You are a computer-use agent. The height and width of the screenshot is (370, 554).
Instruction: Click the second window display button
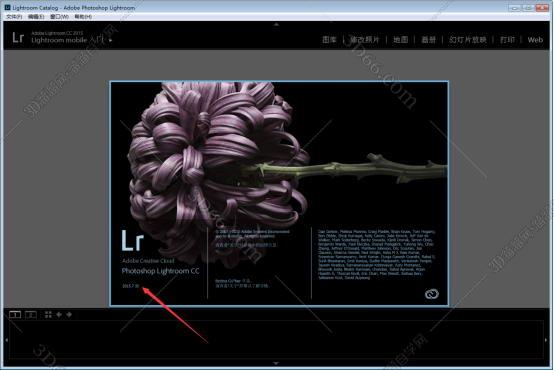[31, 314]
